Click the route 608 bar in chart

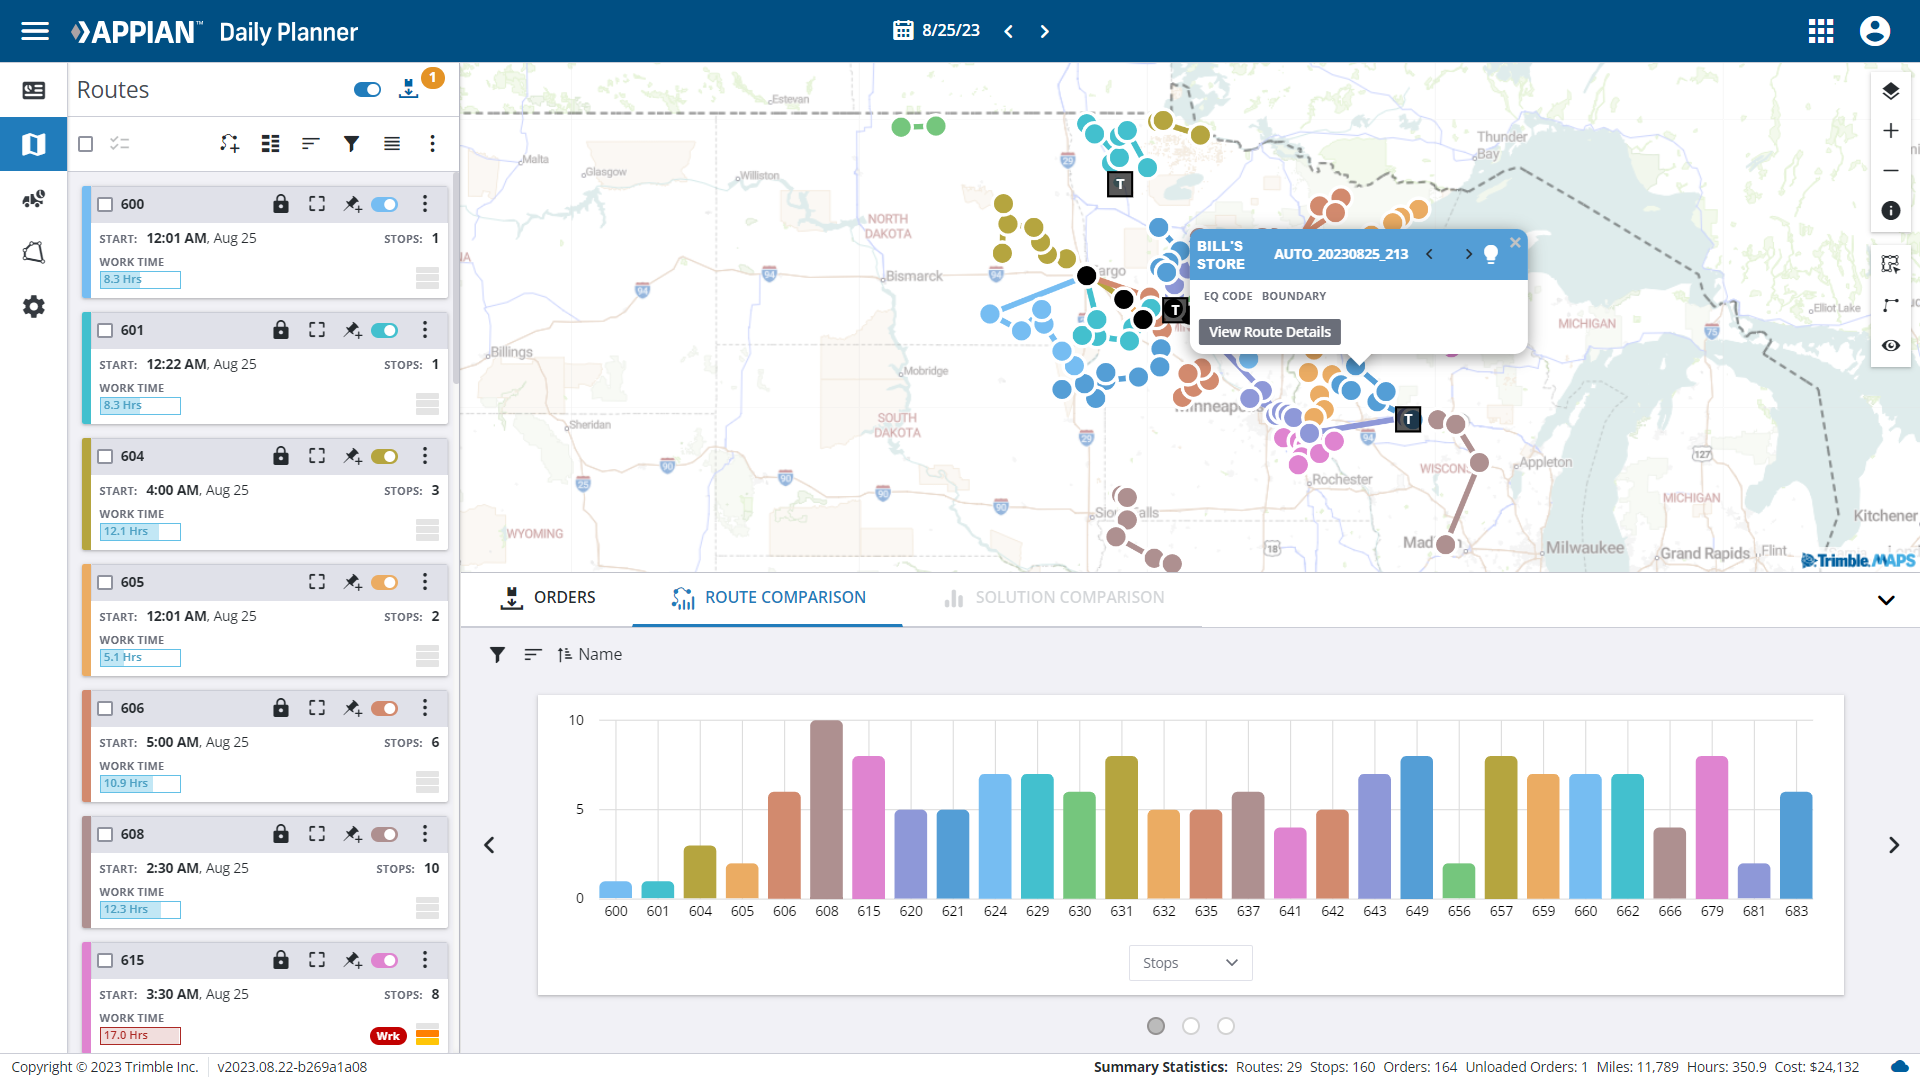pyautogui.click(x=826, y=808)
